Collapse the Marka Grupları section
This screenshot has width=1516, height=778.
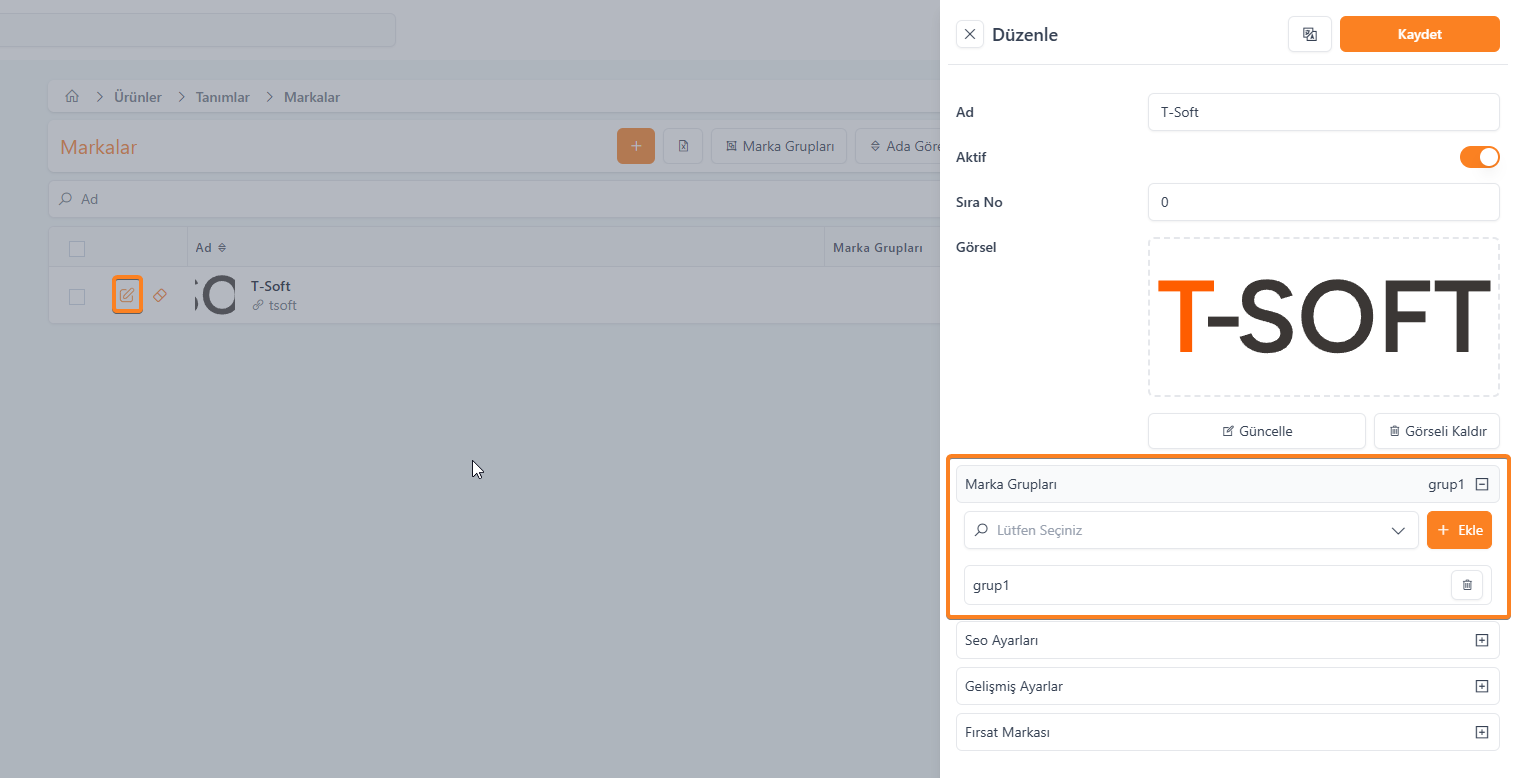point(1481,484)
